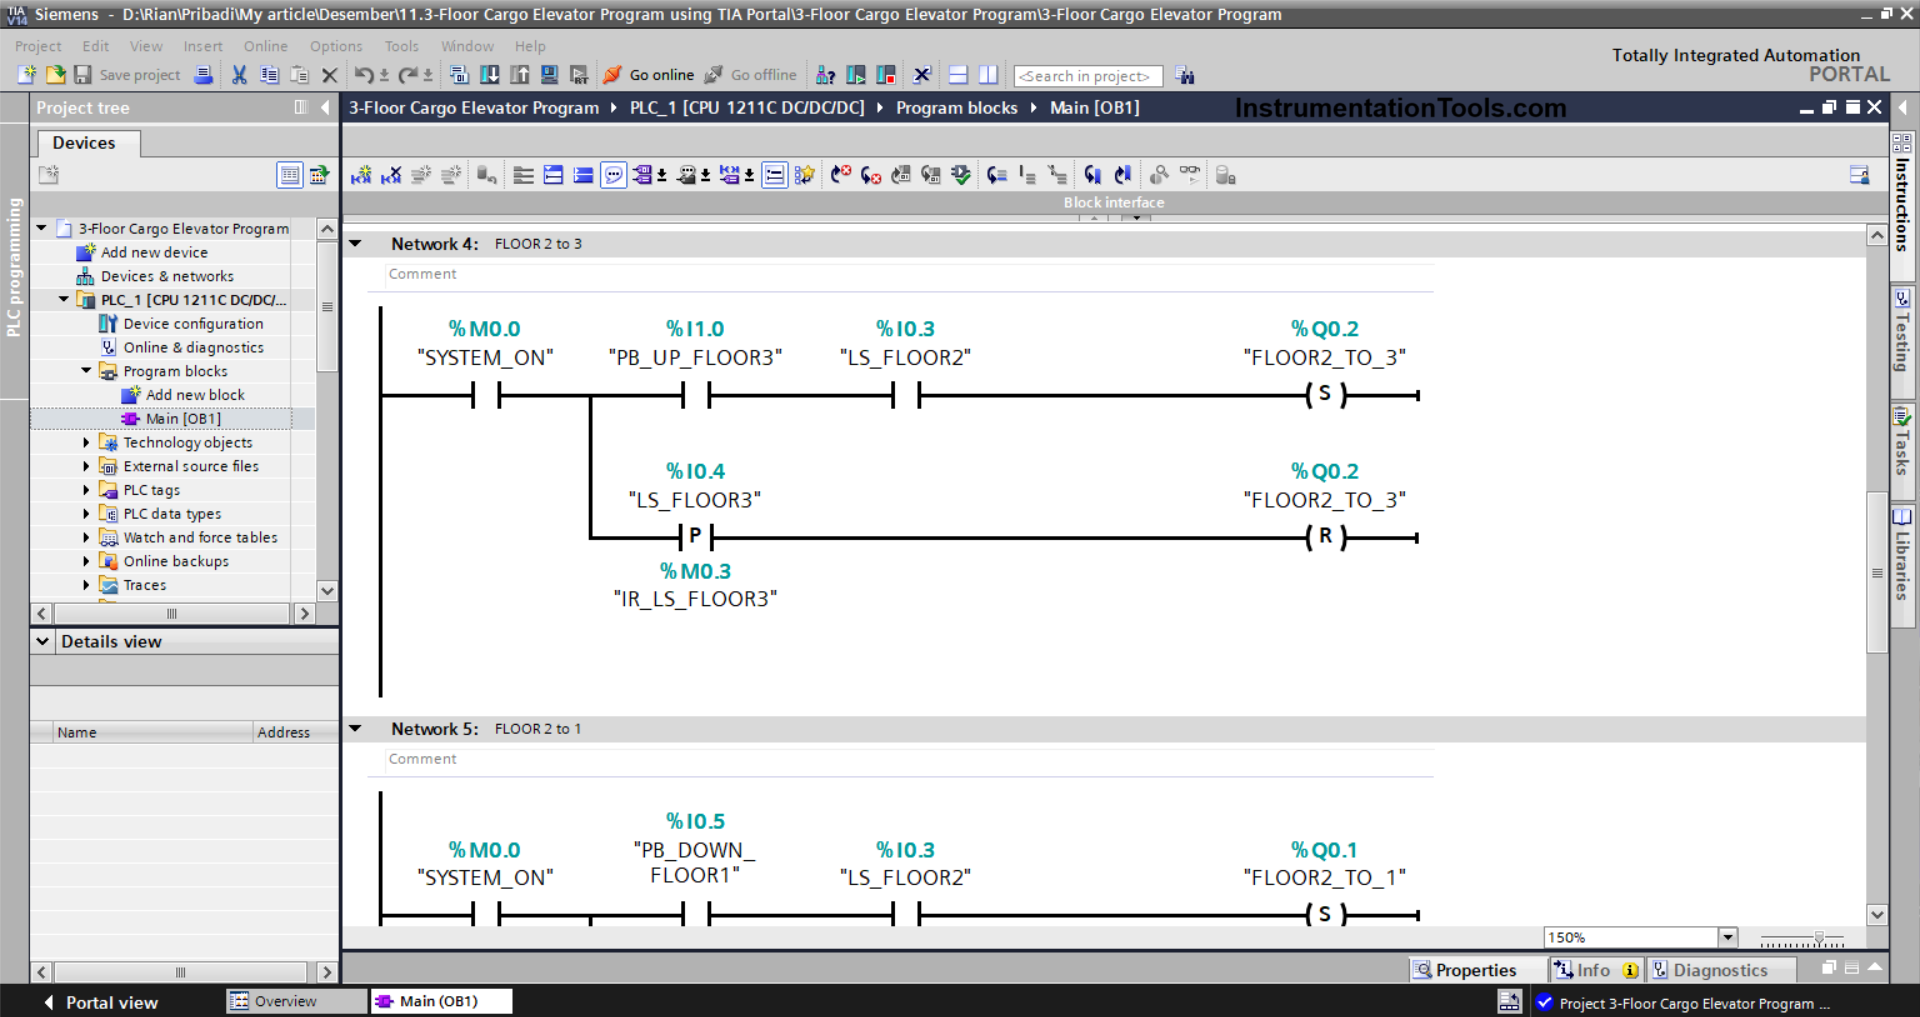Split editor space vertically
This screenshot has height=1017, width=1920.
pyautogui.click(x=988, y=75)
